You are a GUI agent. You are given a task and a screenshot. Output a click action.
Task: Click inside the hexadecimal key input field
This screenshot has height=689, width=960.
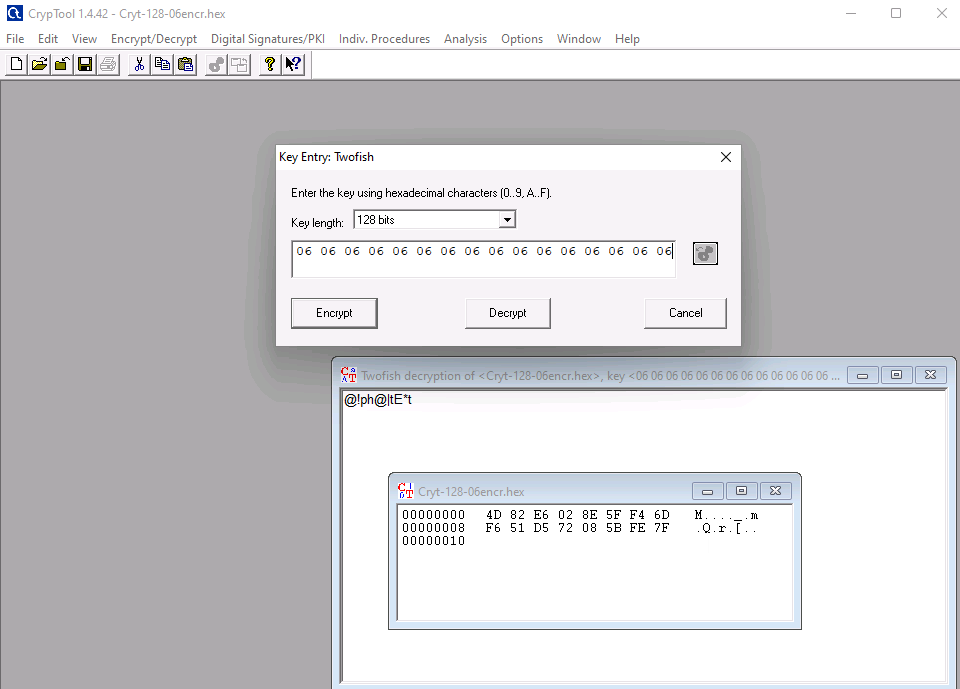pyautogui.click(x=483, y=260)
